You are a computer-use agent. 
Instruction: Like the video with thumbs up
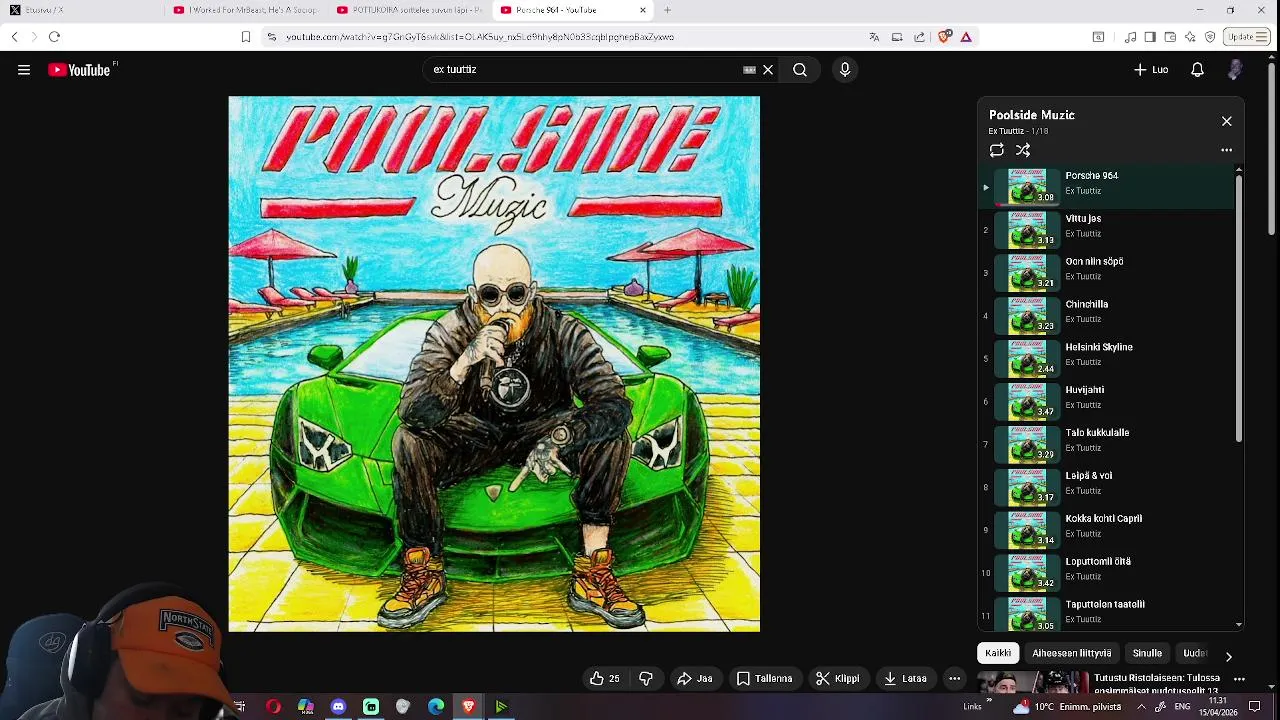(604, 678)
